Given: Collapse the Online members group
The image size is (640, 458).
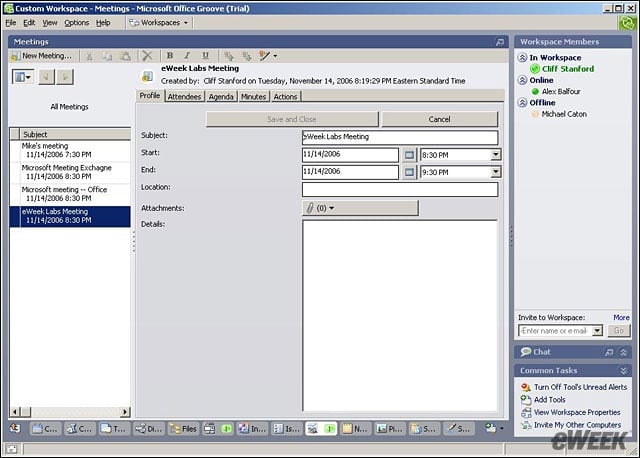Looking at the screenshot, I should (522, 80).
